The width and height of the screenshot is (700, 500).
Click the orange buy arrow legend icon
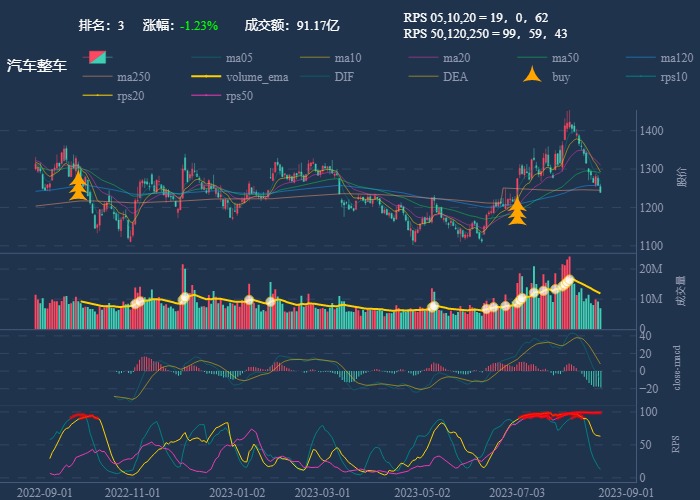[534, 76]
